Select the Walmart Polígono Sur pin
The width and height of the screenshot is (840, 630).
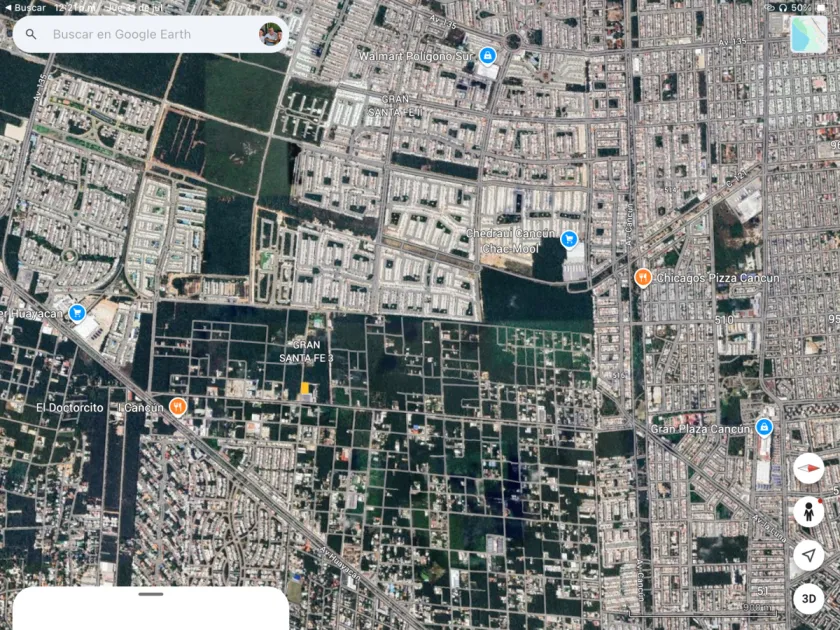click(x=487, y=55)
